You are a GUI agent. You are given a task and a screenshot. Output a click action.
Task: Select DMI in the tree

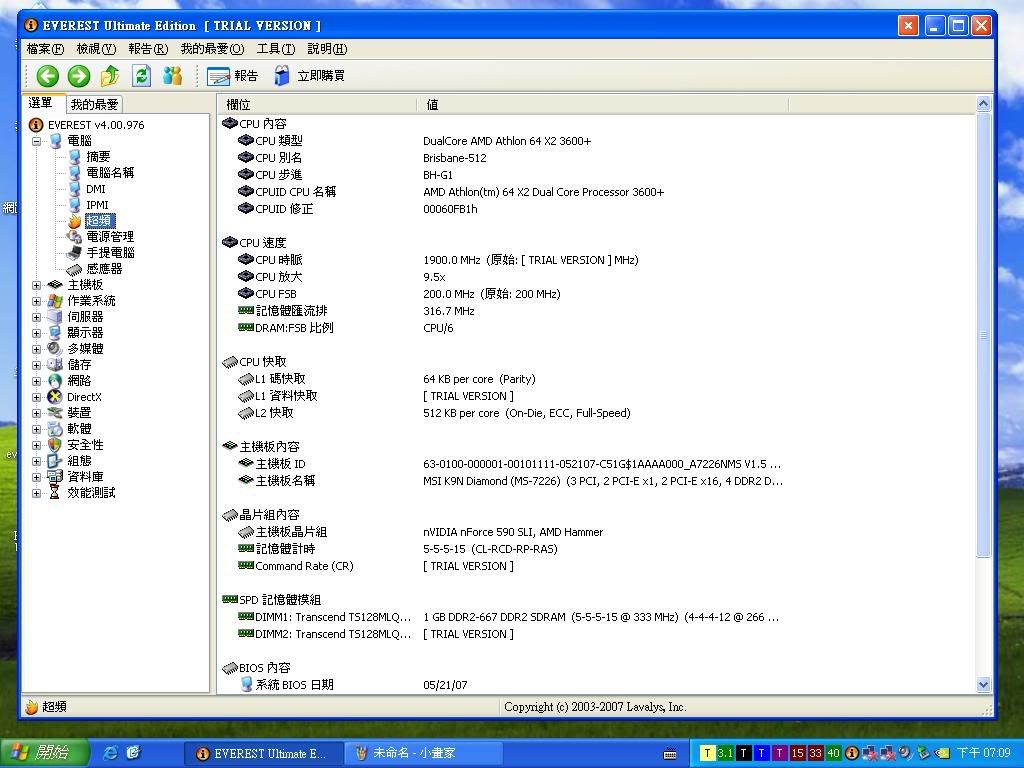point(95,189)
